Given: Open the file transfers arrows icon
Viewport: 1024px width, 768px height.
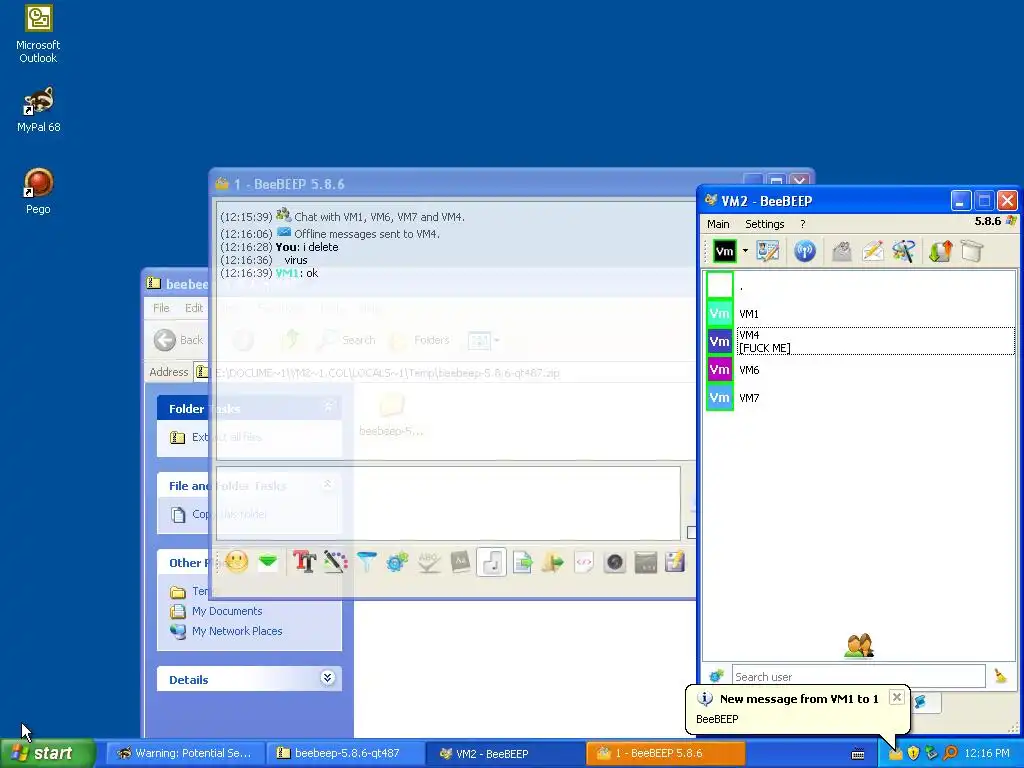Looking at the screenshot, I should (940, 251).
